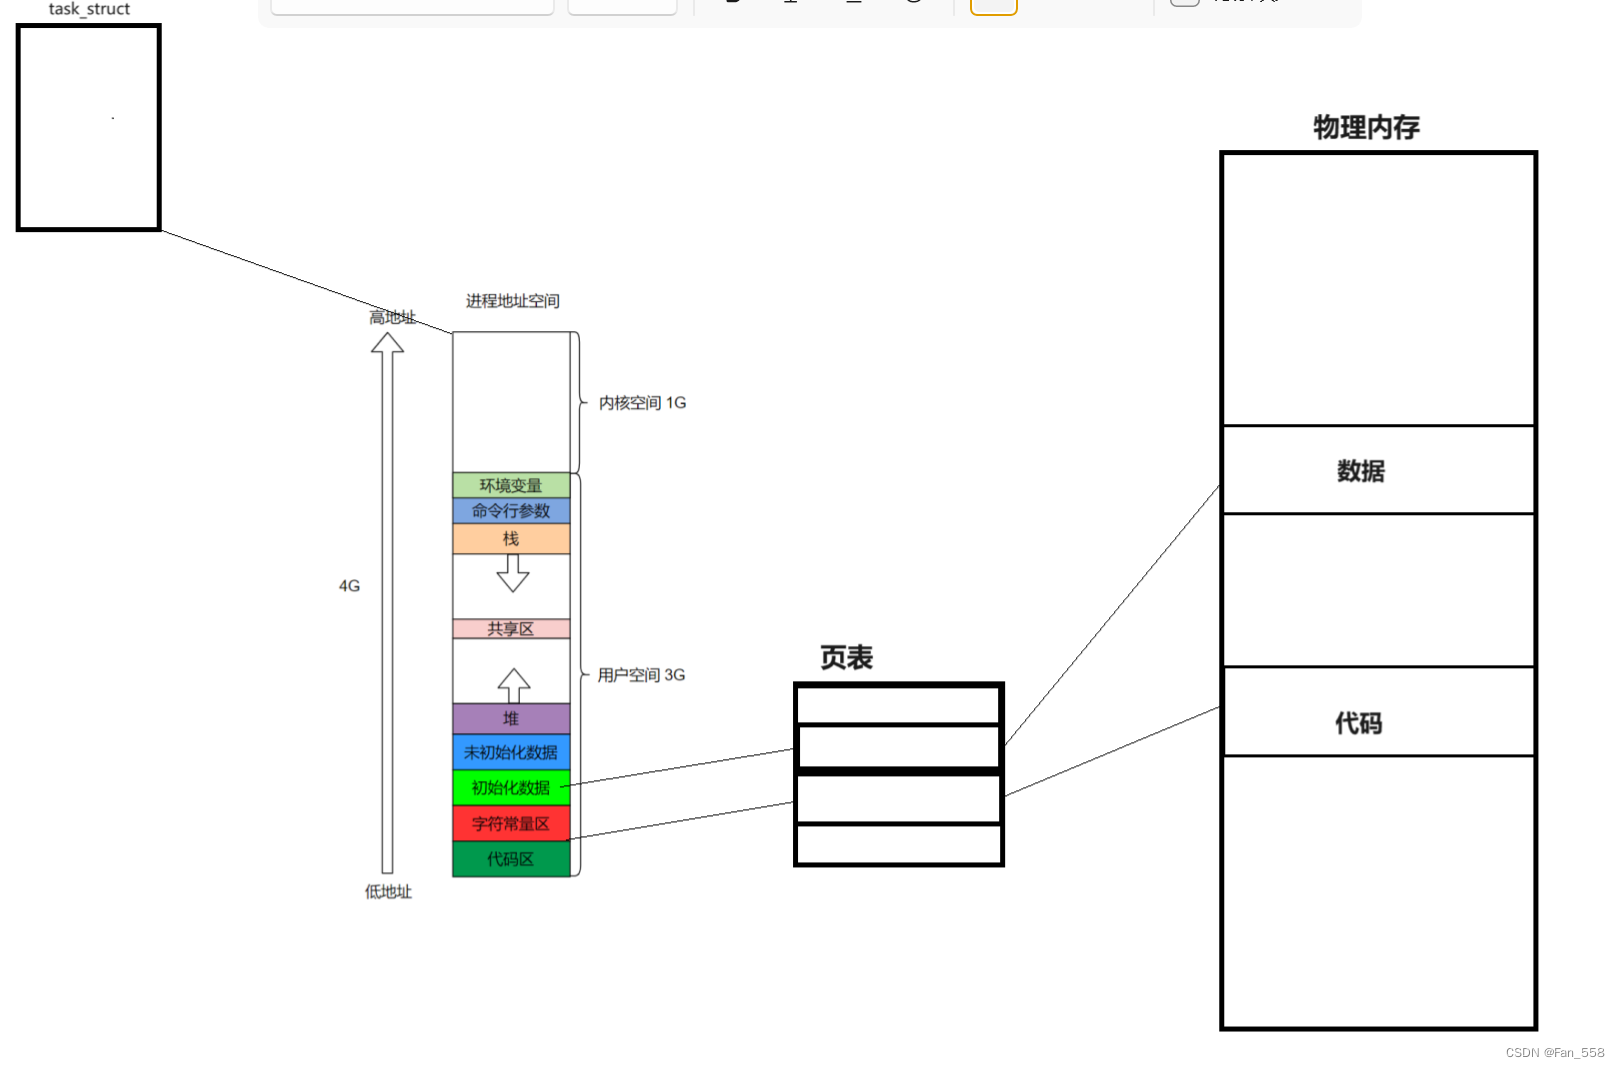
Task: Click the task_struct label
Action: [89, 9]
